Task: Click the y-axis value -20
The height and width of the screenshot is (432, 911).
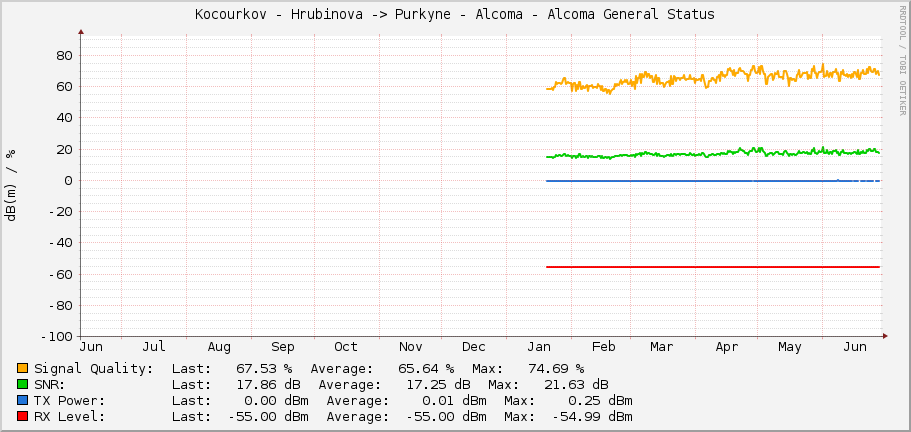Action: (x=60, y=212)
